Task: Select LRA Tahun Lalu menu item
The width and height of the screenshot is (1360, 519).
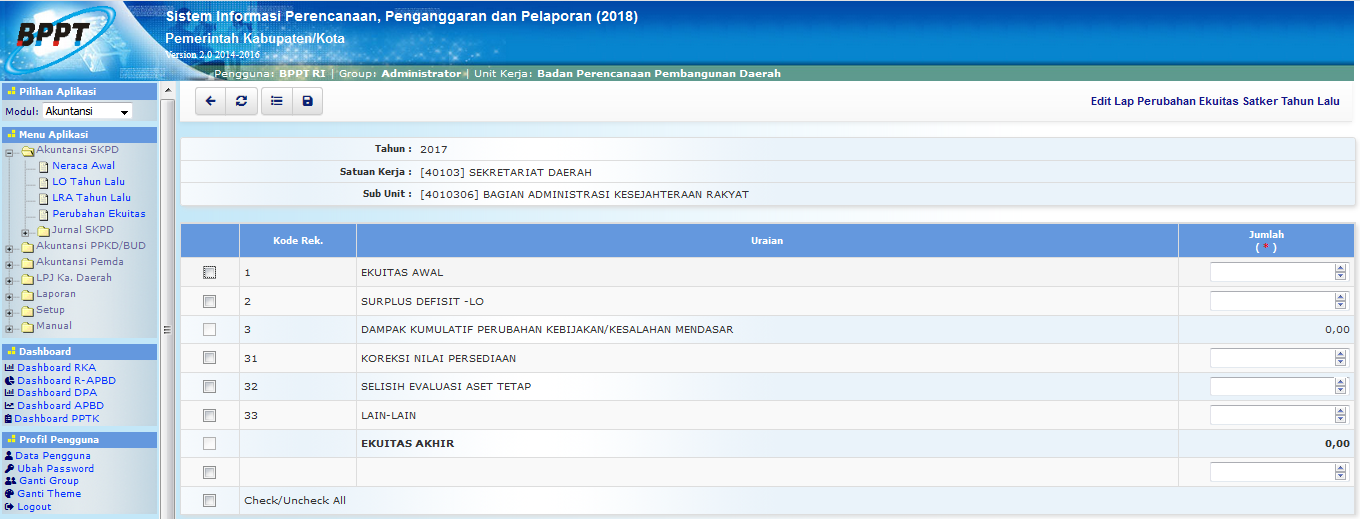Action: click(91, 198)
